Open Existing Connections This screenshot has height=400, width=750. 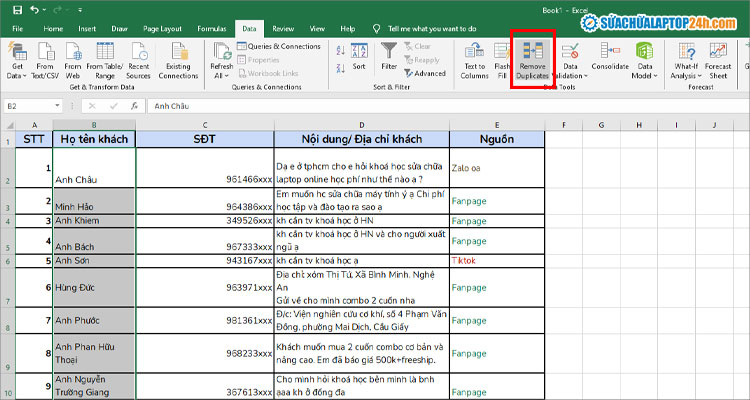point(178,61)
